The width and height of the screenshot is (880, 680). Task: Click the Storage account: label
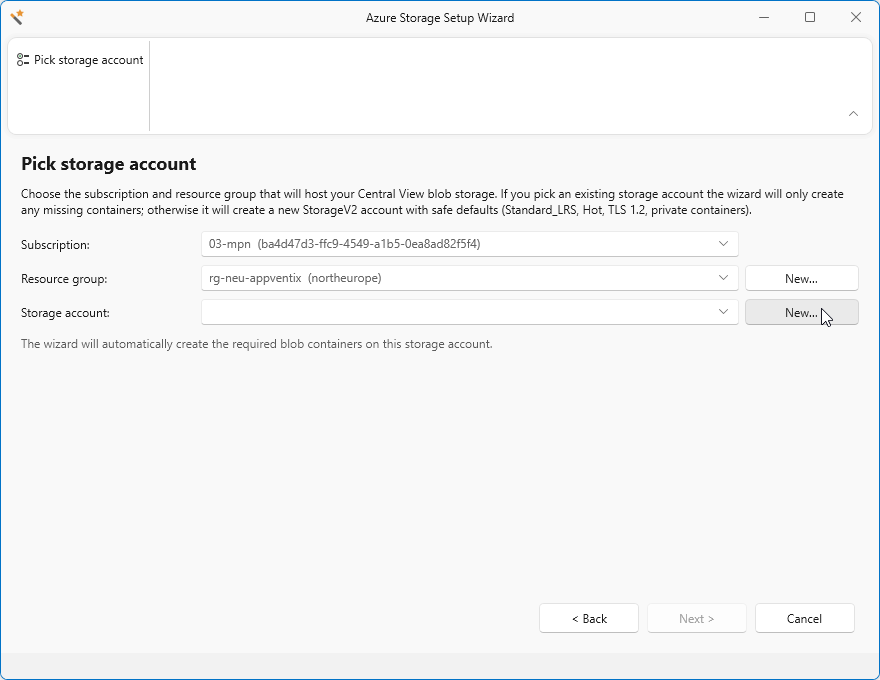point(65,313)
